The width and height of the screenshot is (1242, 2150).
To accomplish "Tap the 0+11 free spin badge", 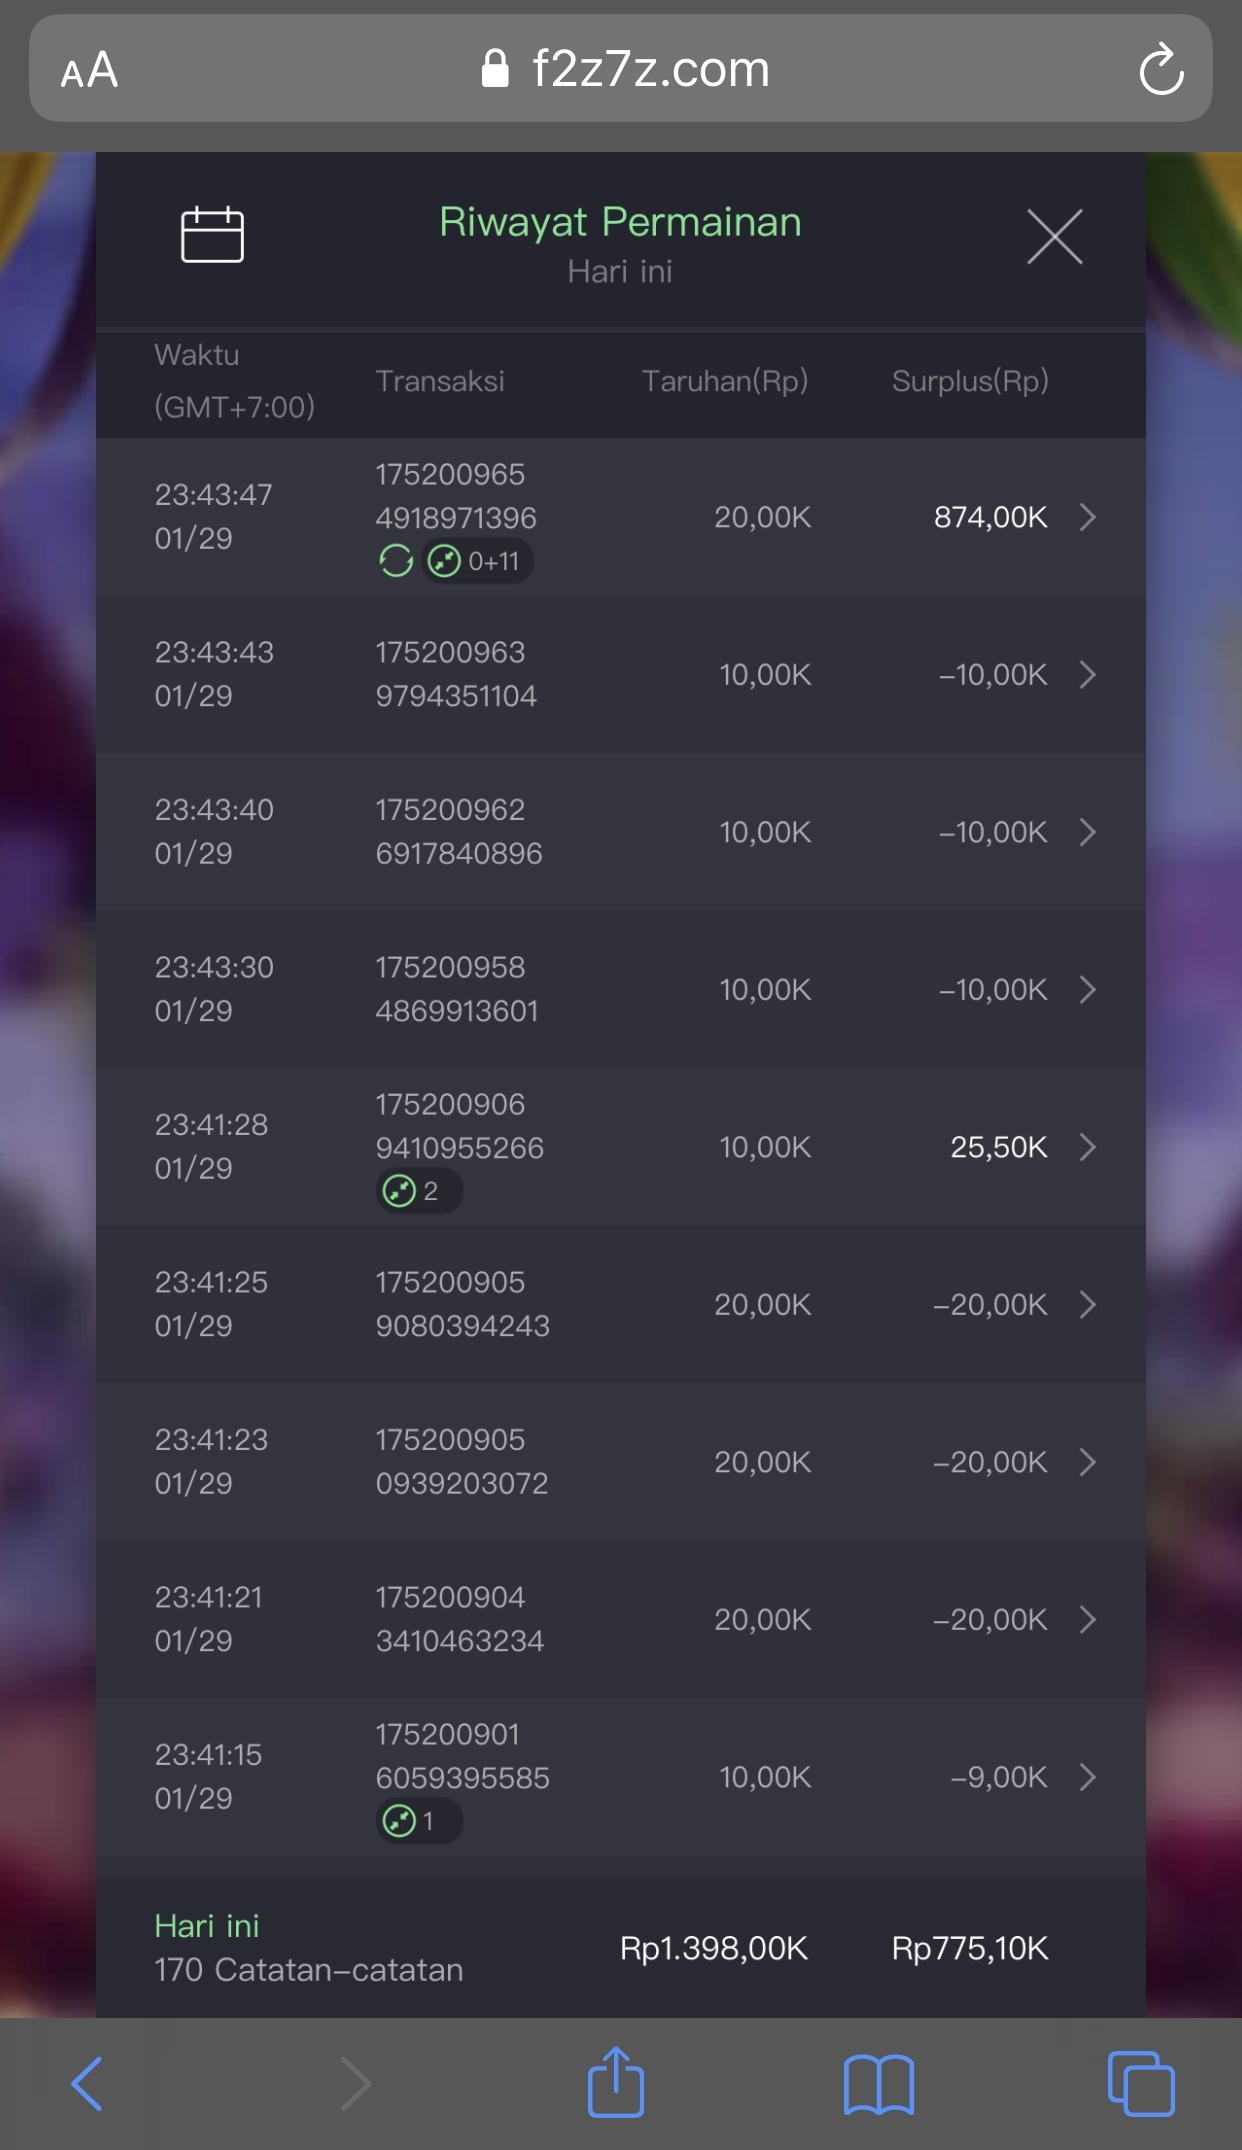I will point(477,561).
